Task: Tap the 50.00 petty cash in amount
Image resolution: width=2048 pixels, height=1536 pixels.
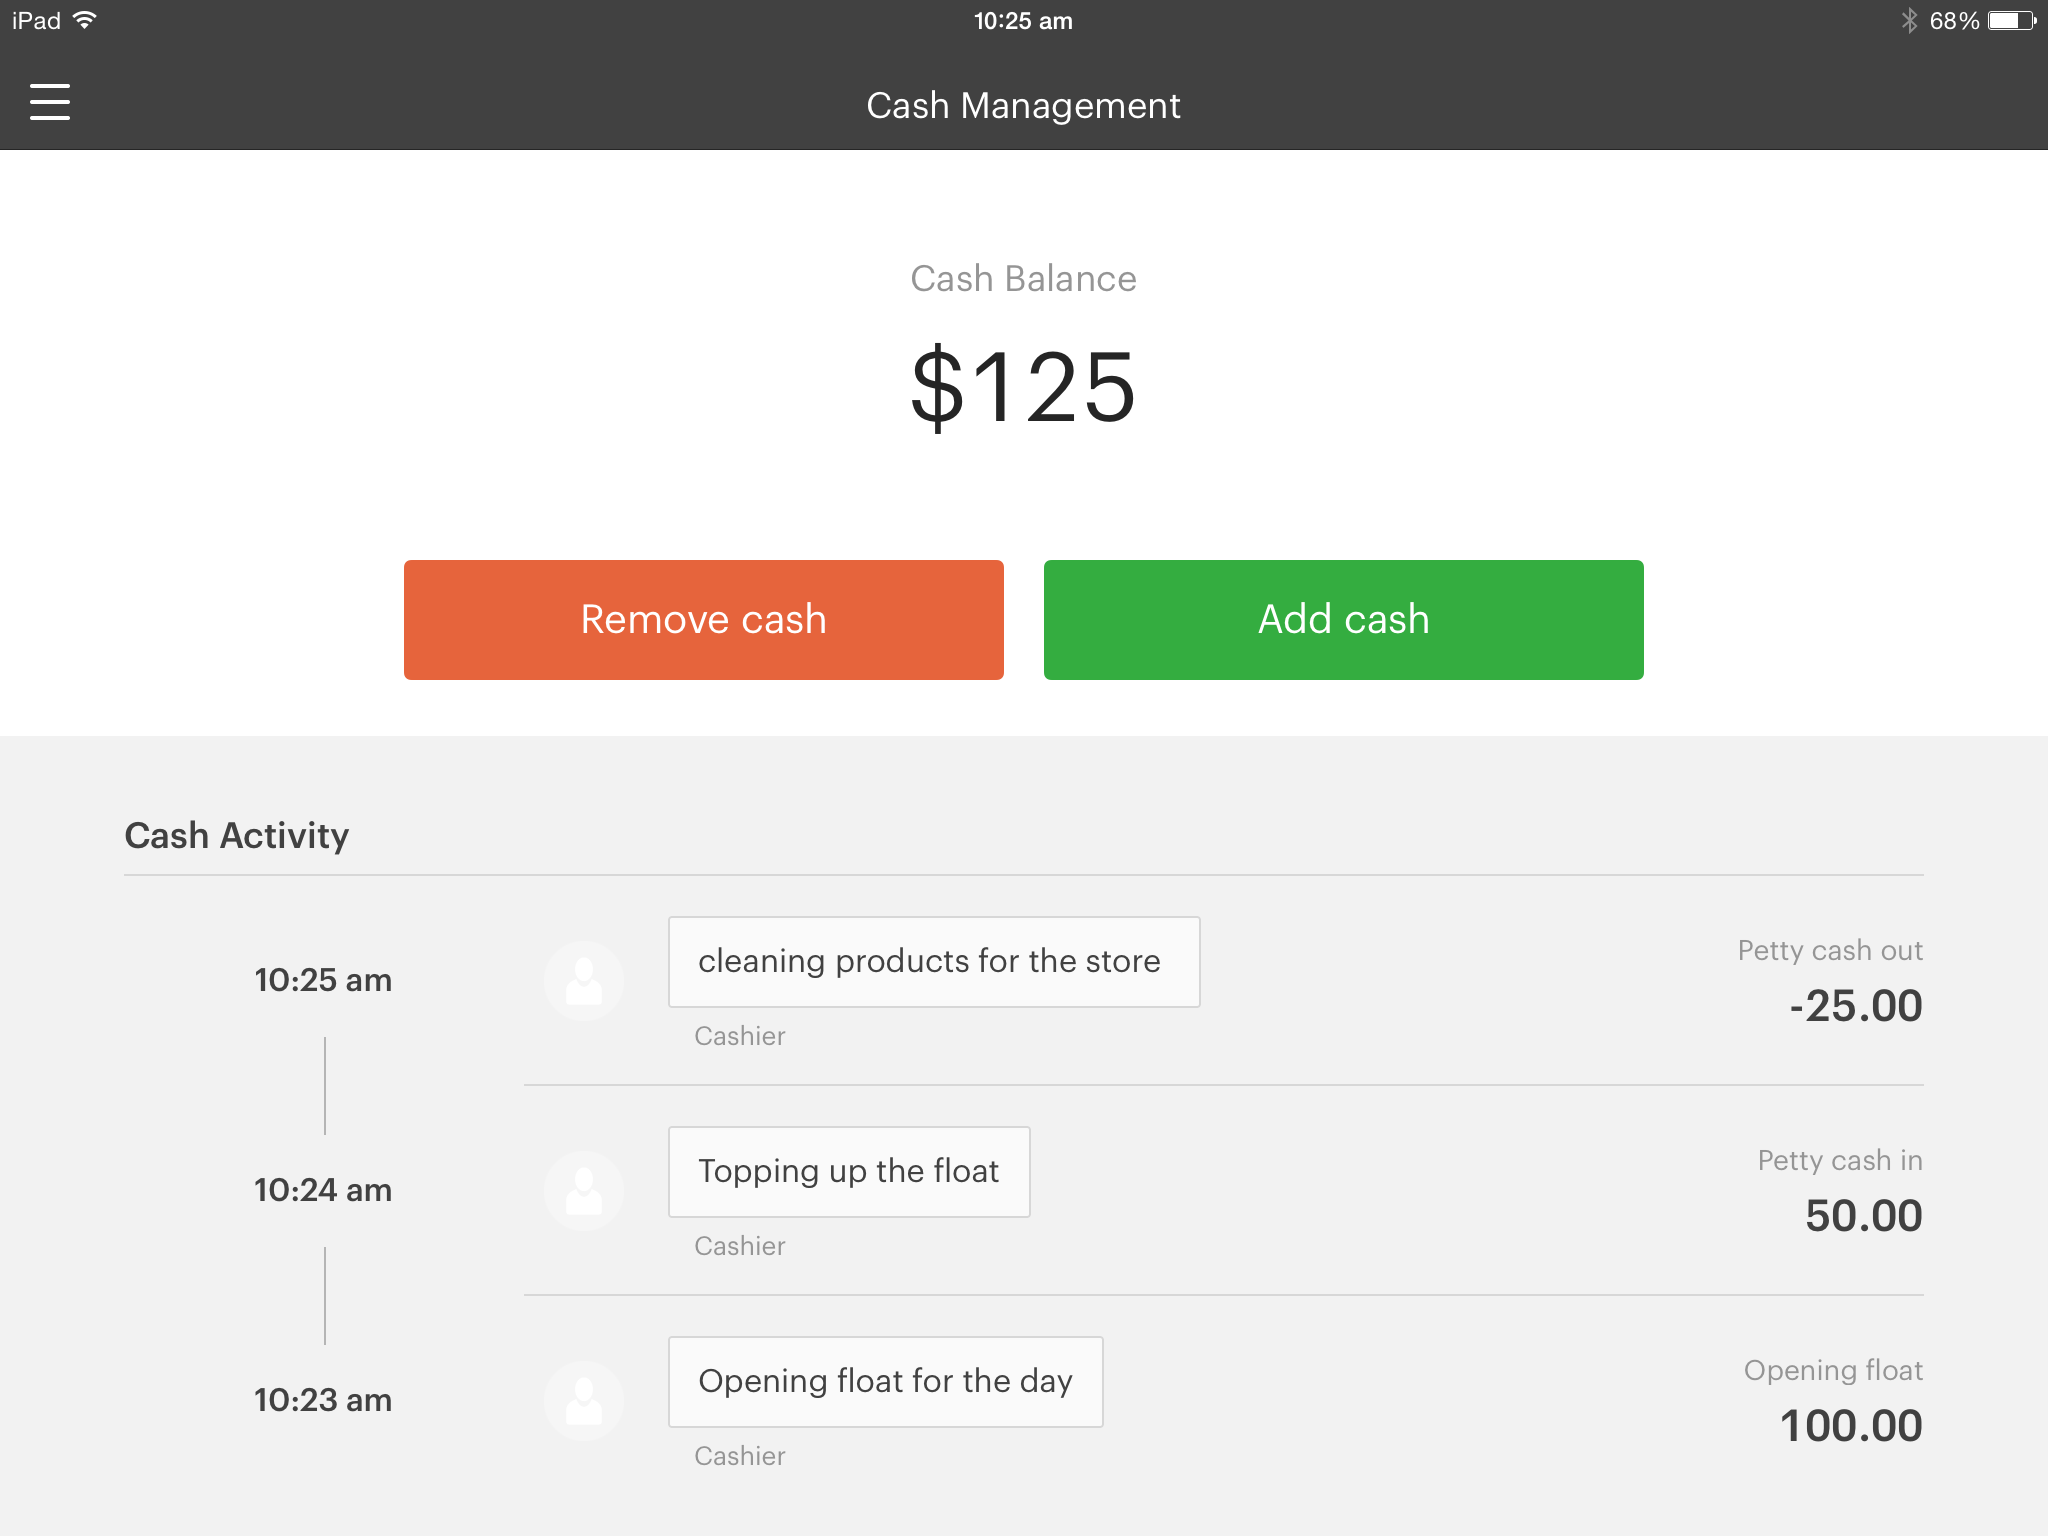Action: (1863, 1216)
